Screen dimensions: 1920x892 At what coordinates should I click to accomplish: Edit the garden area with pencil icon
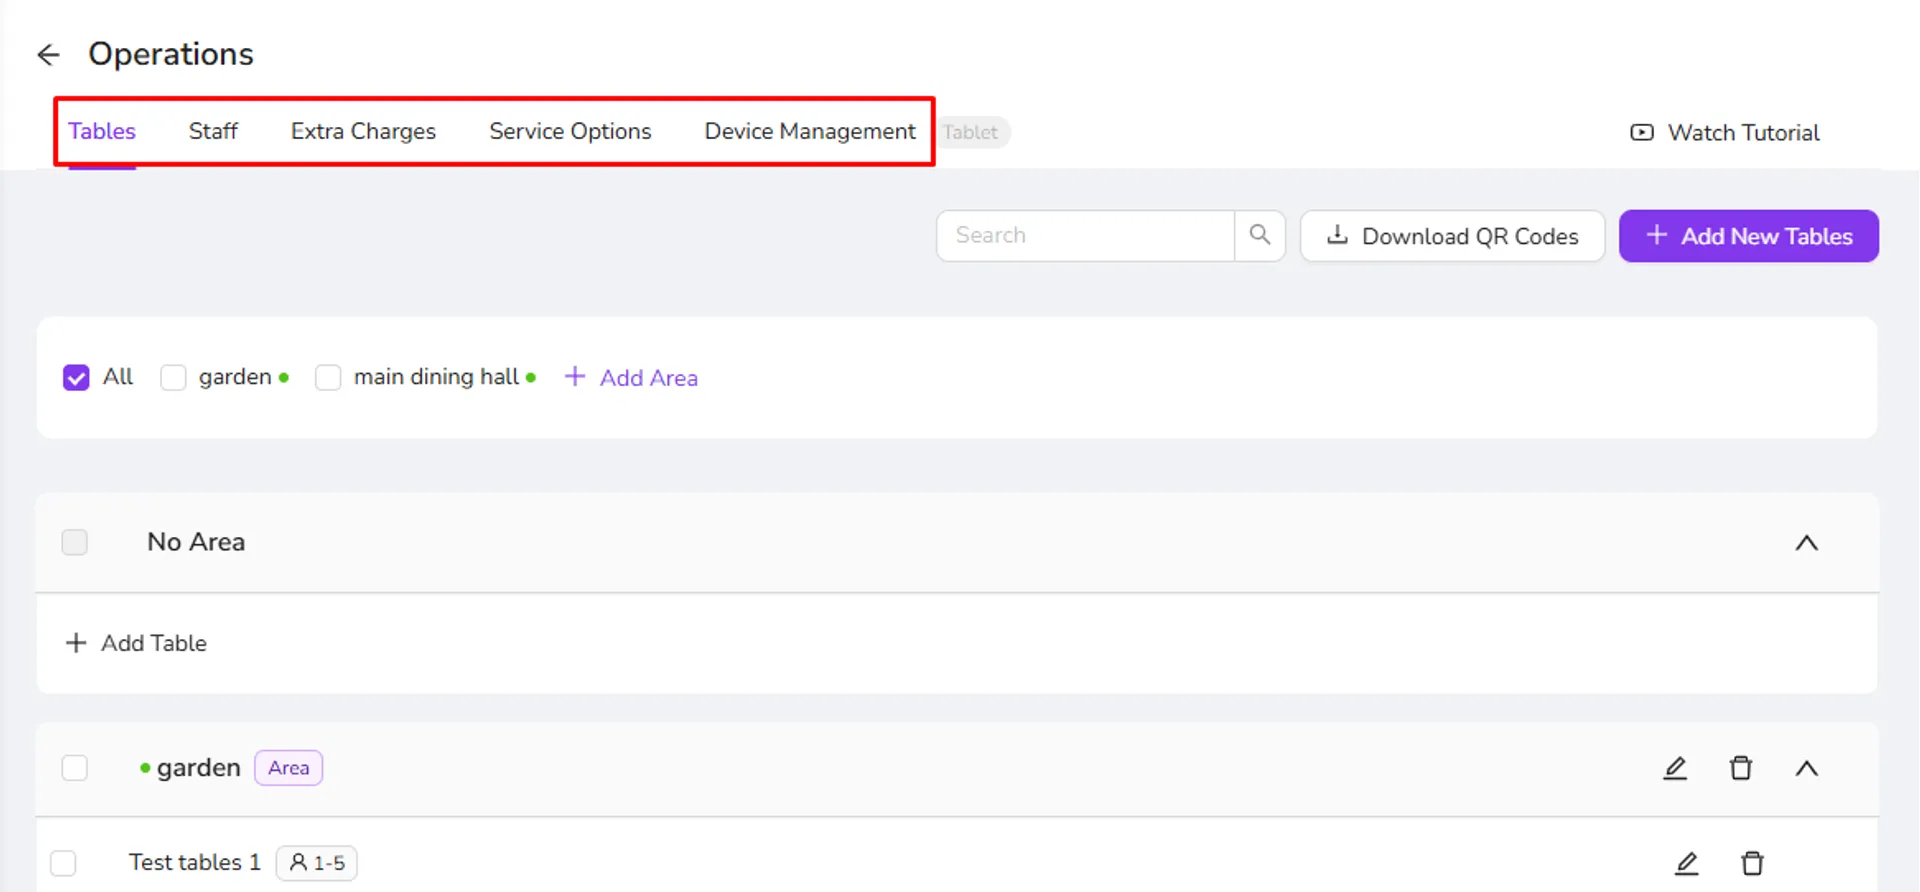click(x=1675, y=768)
